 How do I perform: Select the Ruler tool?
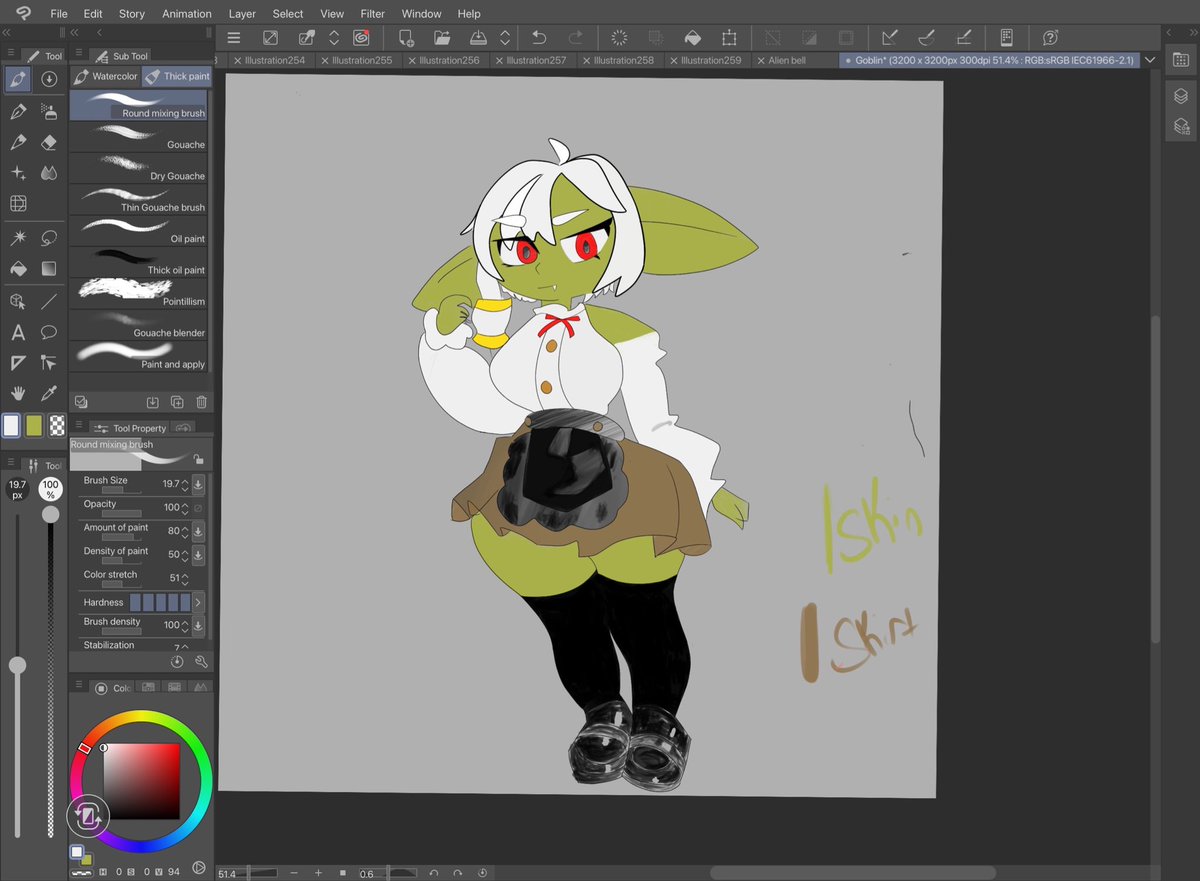[18, 363]
